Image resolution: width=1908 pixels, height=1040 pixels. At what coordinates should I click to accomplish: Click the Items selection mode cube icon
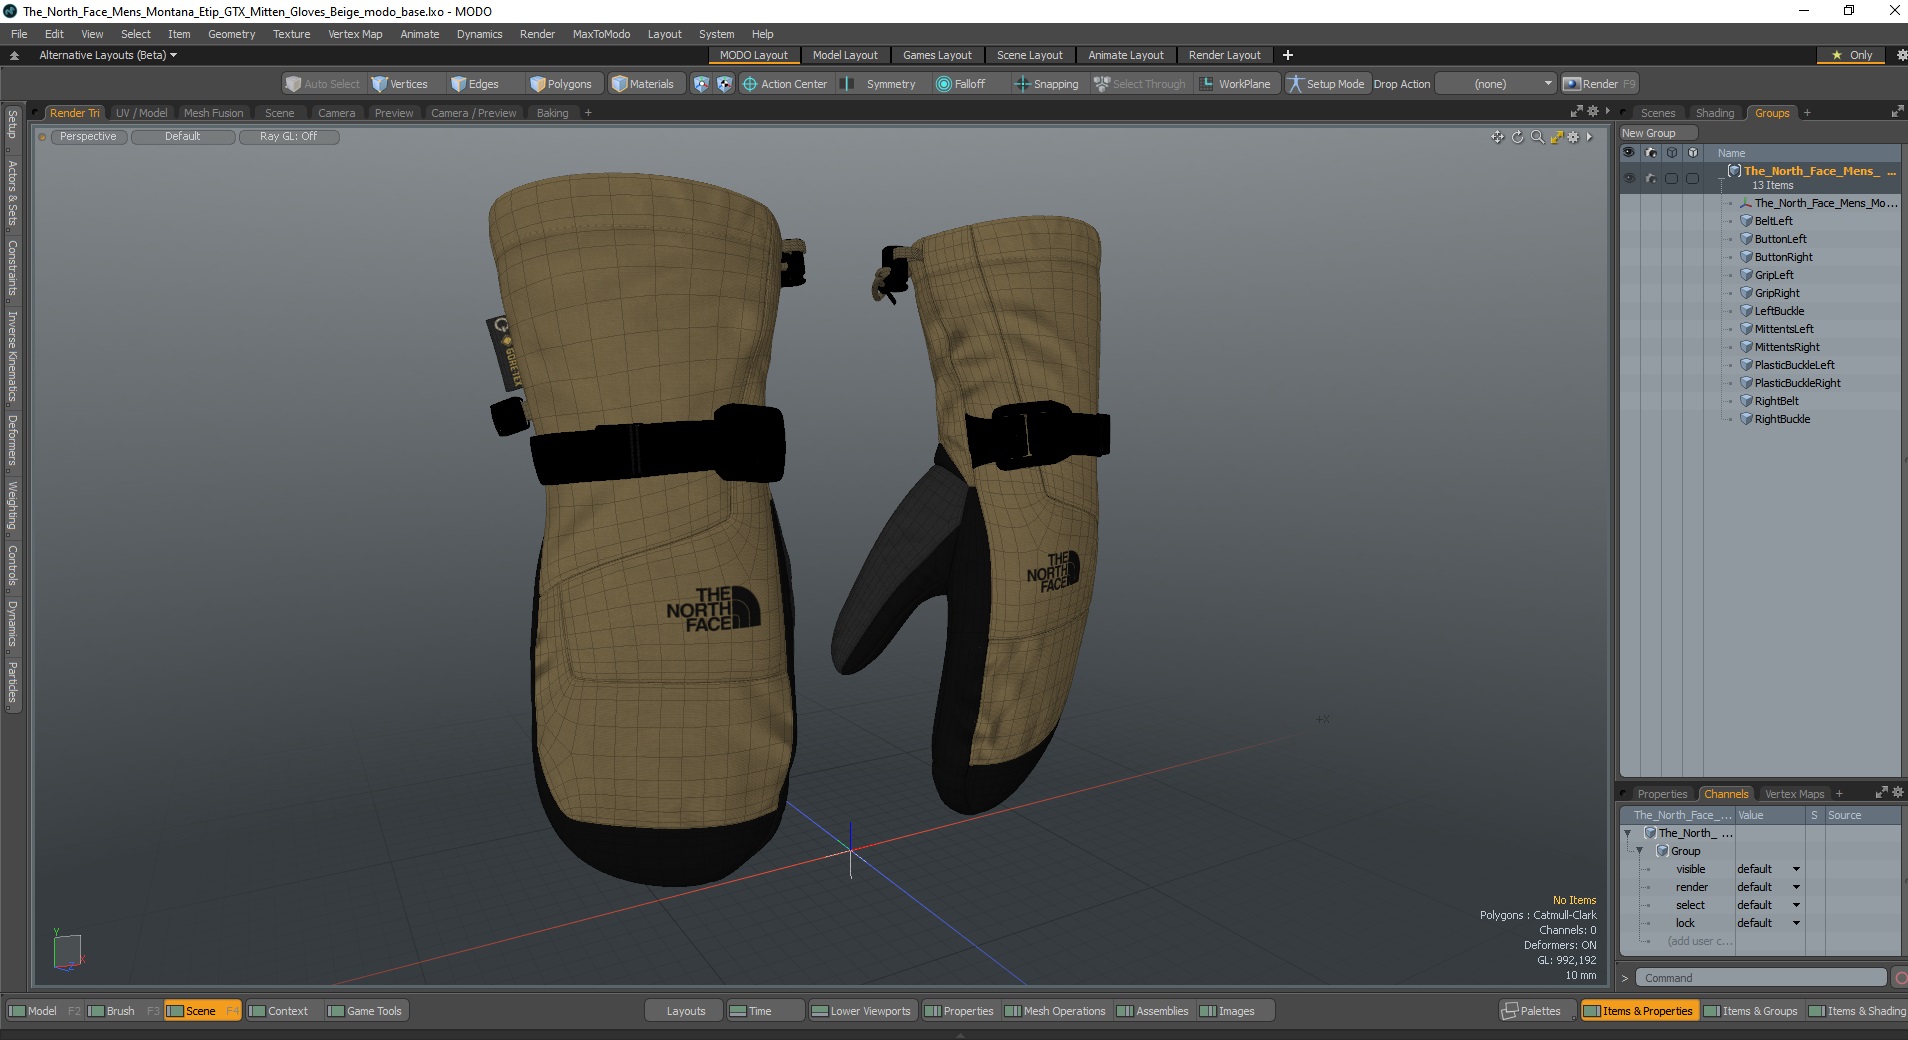tap(701, 84)
